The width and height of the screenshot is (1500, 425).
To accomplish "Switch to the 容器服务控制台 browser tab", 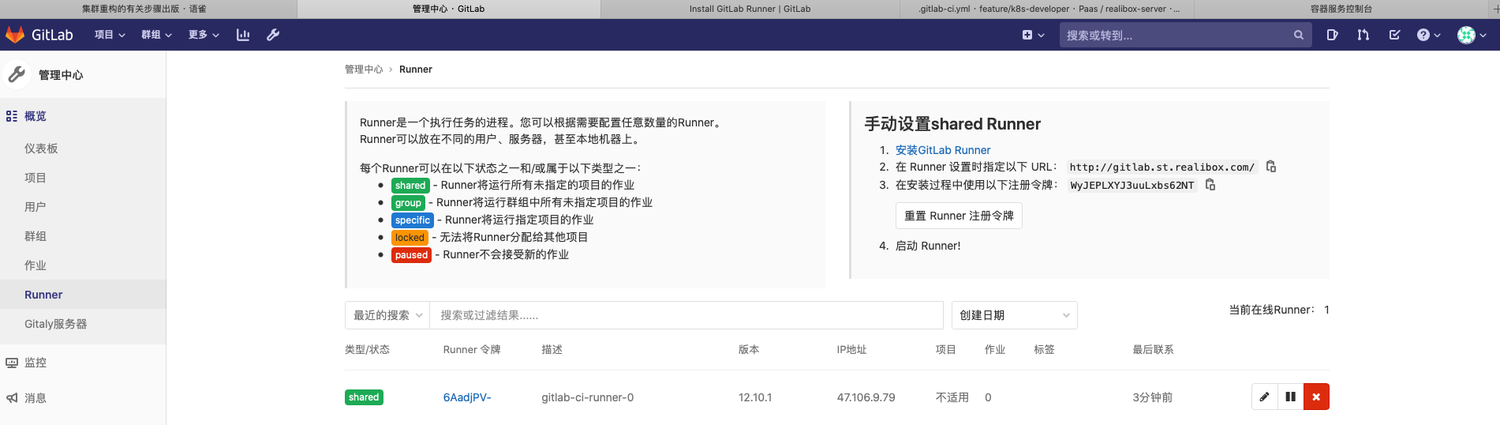I will point(1341,9).
